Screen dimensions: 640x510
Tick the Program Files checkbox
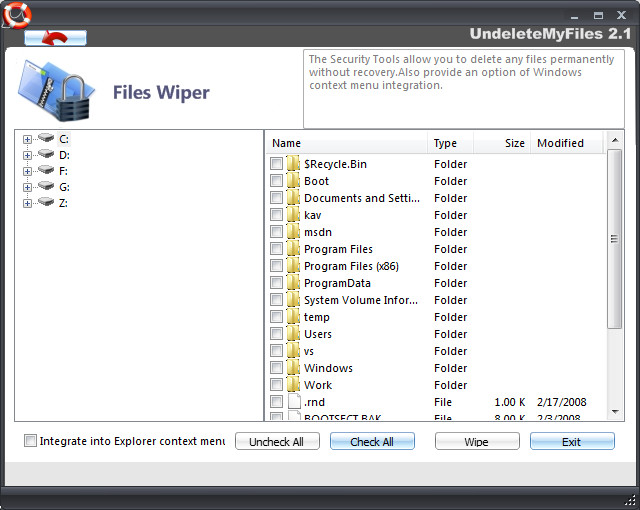point(276,249)
